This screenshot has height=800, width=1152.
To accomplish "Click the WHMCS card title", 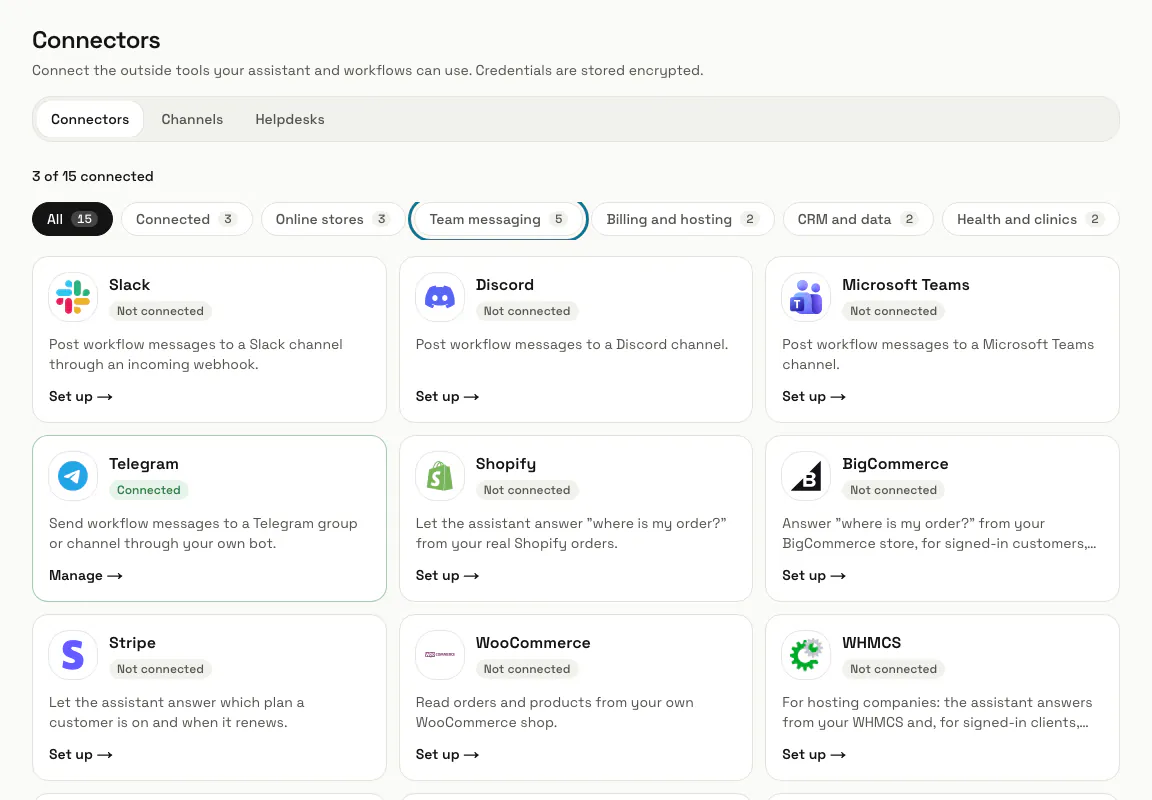I will pos(871,643).
